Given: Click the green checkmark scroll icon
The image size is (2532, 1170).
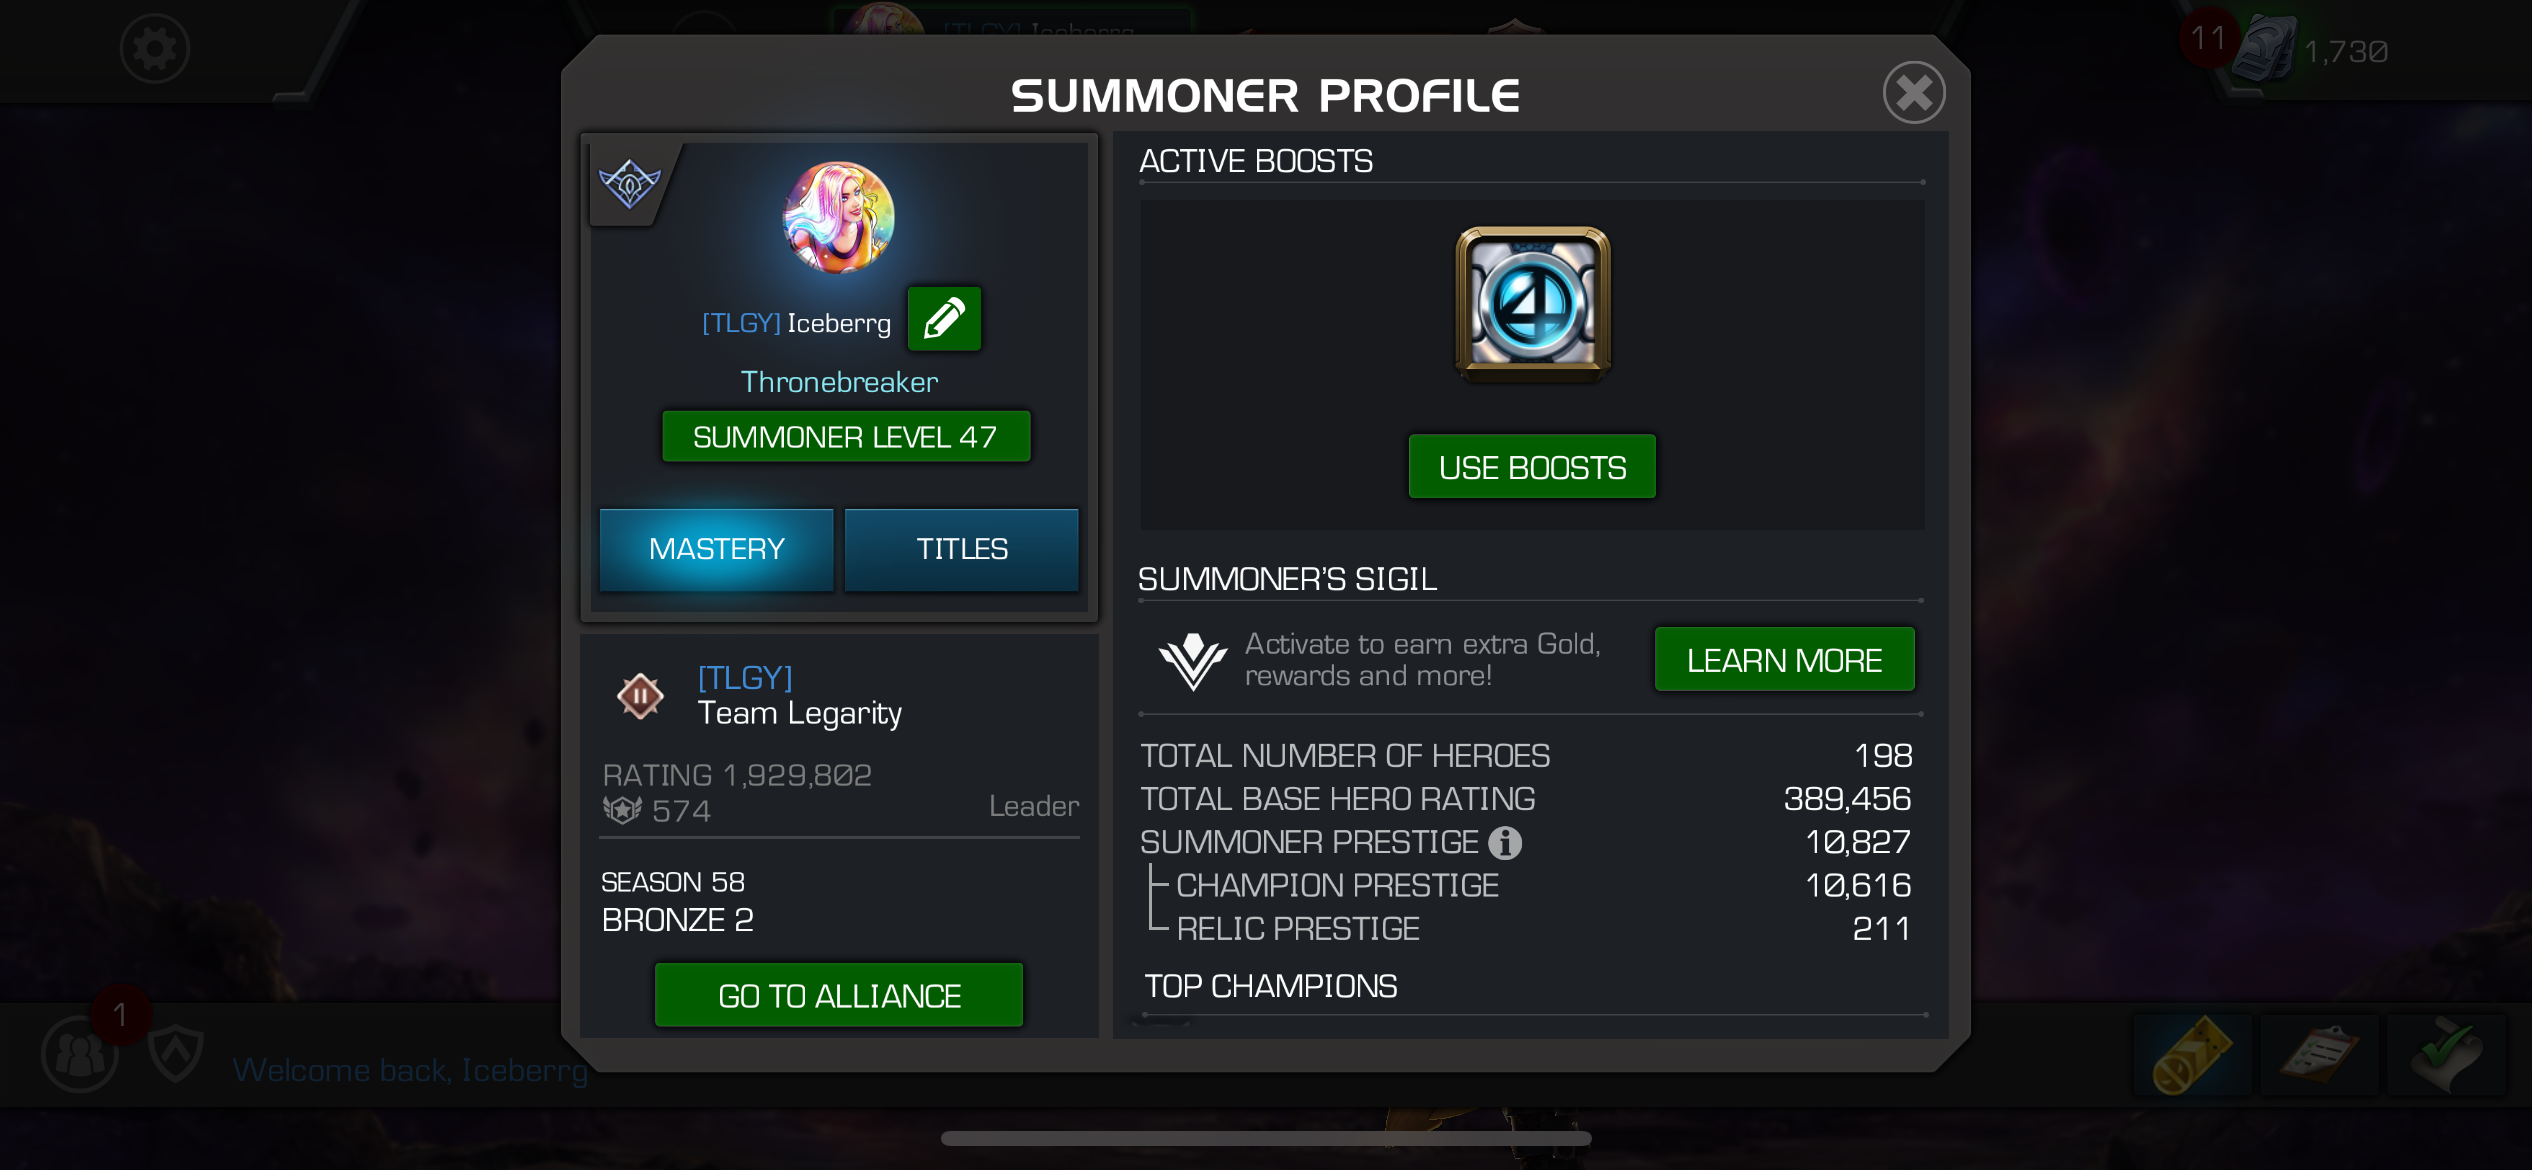Looking at the screenshot, I should (x=2447, y=1056).
